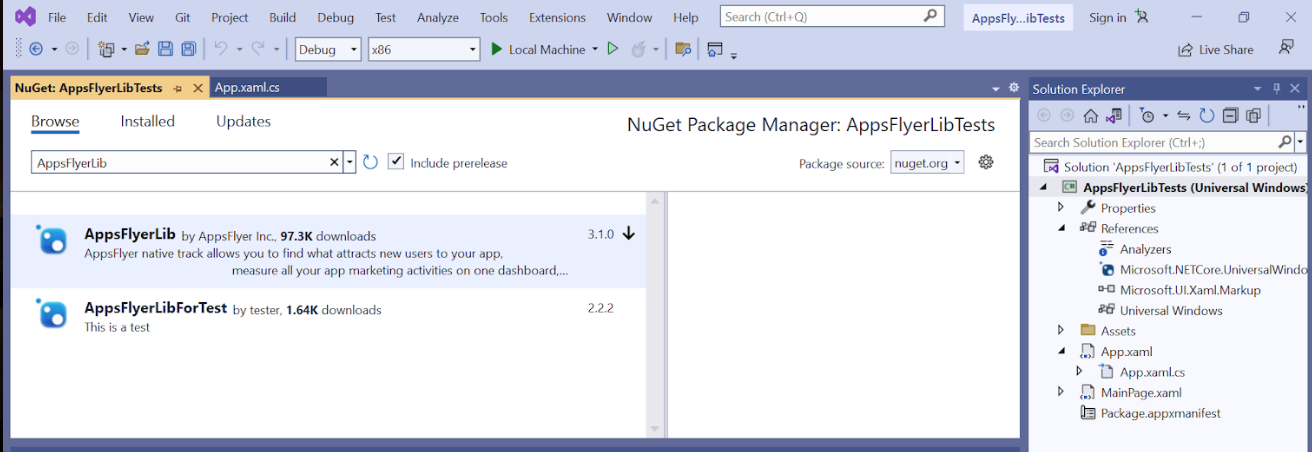1312x452 pixels.
Task: Click the Open File folder icon
Action: (142, 49)
